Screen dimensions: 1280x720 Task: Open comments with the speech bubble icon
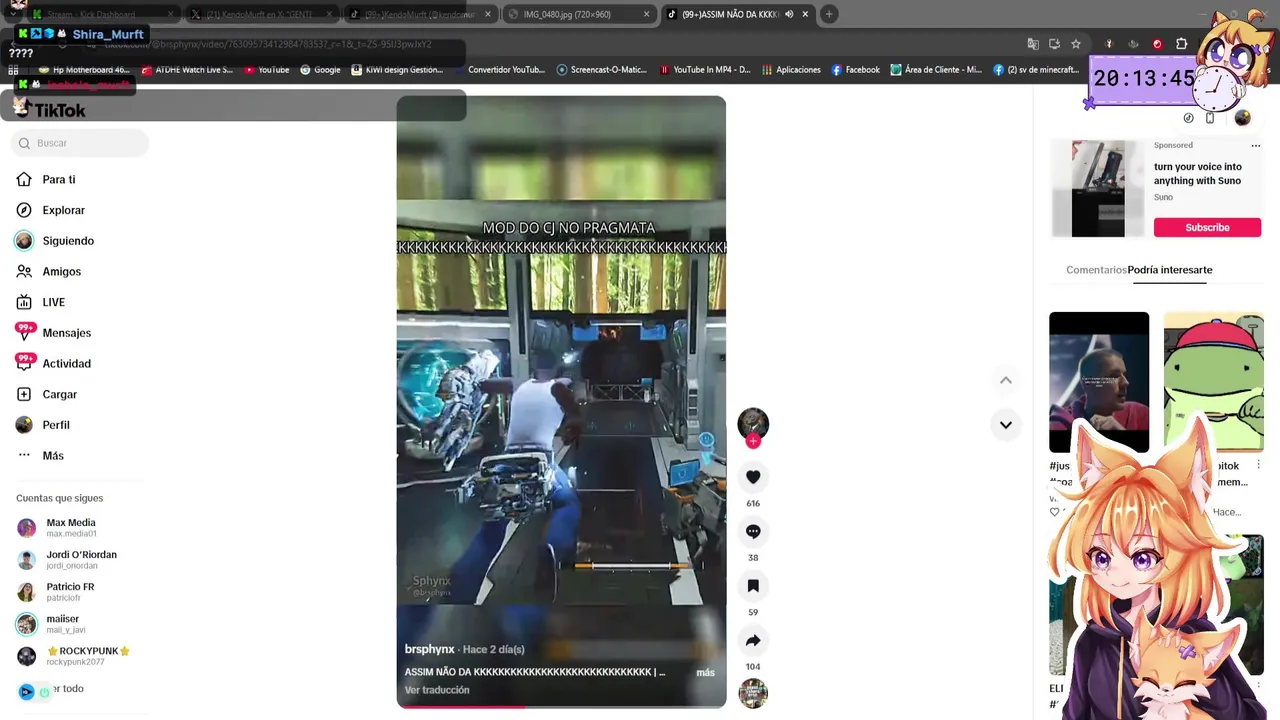pos(753,532)
